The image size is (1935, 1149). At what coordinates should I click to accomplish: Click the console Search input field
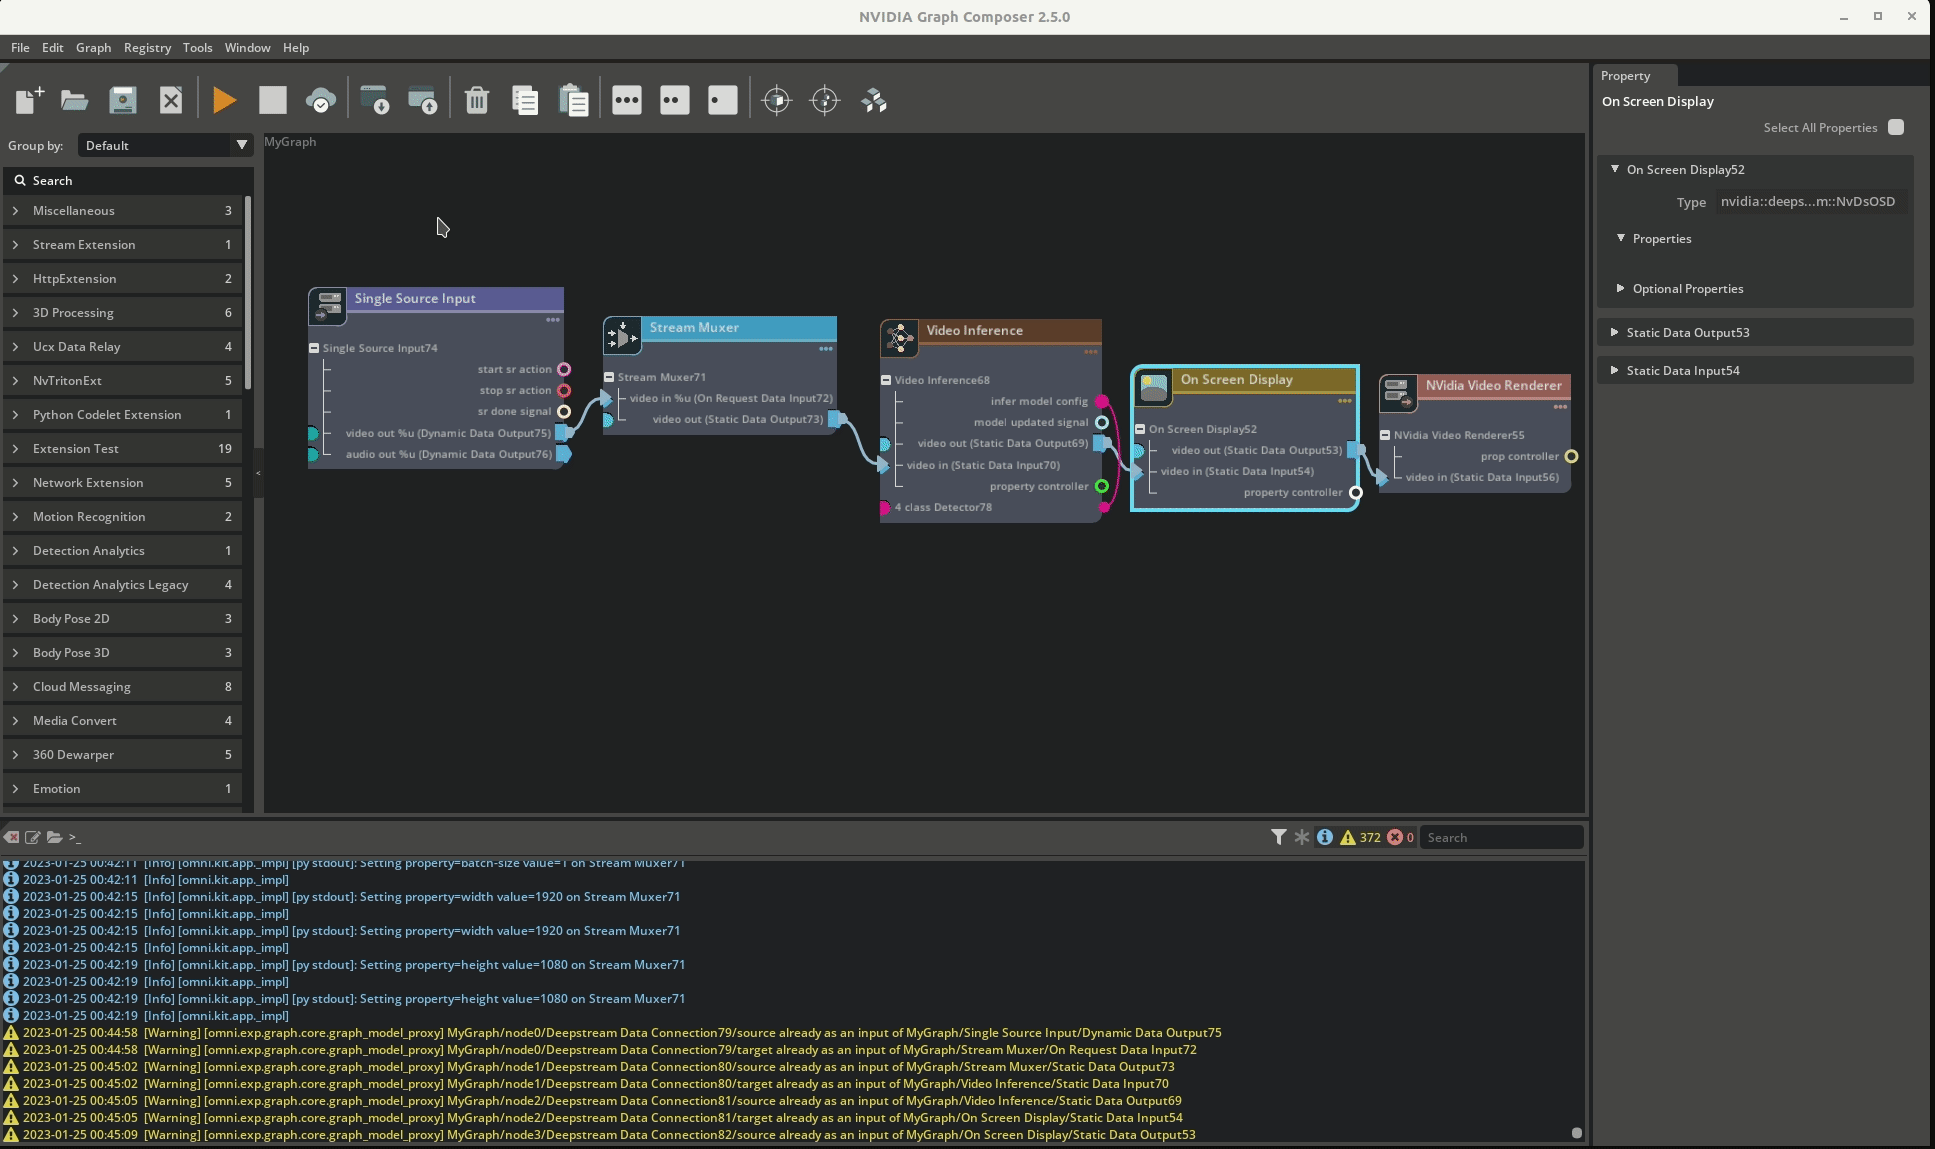point(1501,837)
